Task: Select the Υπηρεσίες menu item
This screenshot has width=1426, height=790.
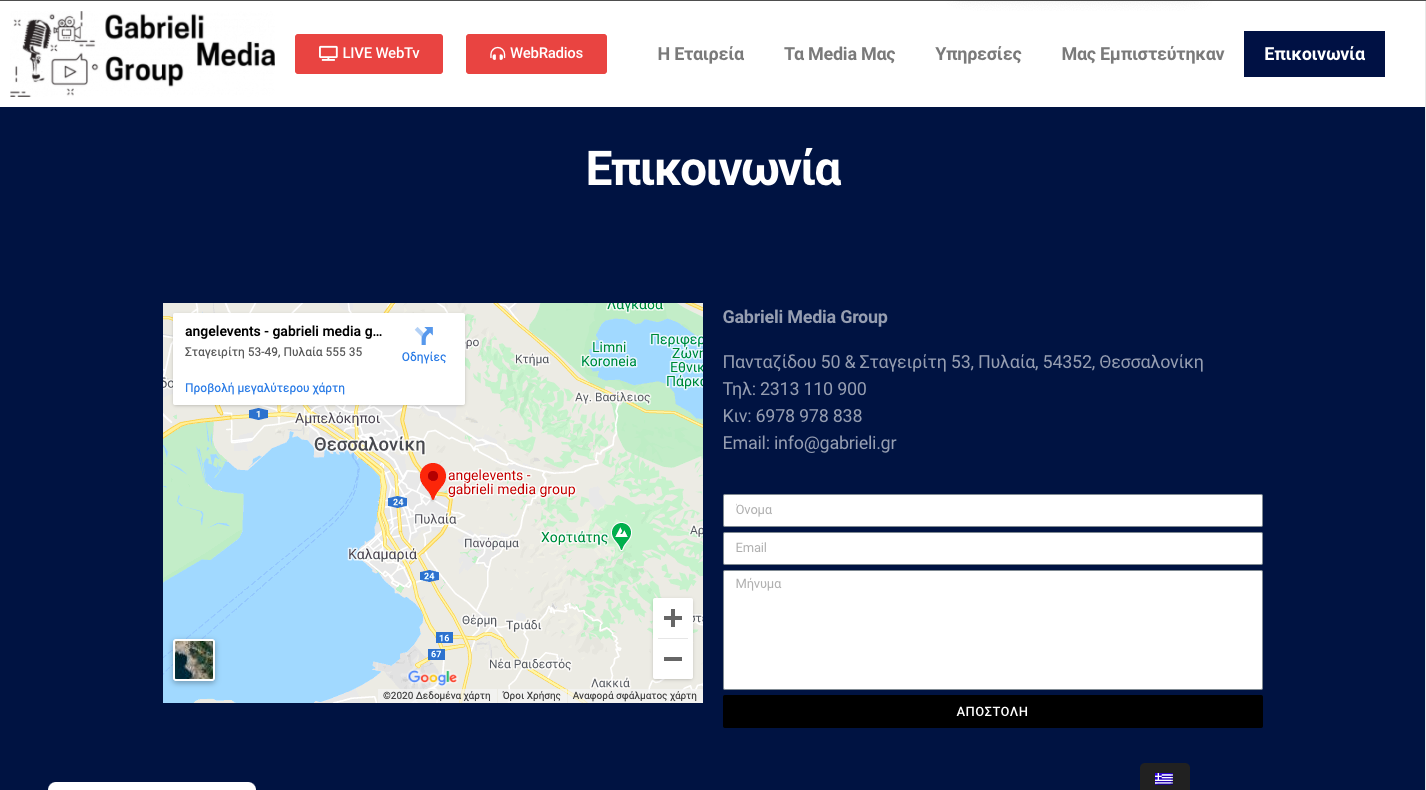Action: point(977,54)
